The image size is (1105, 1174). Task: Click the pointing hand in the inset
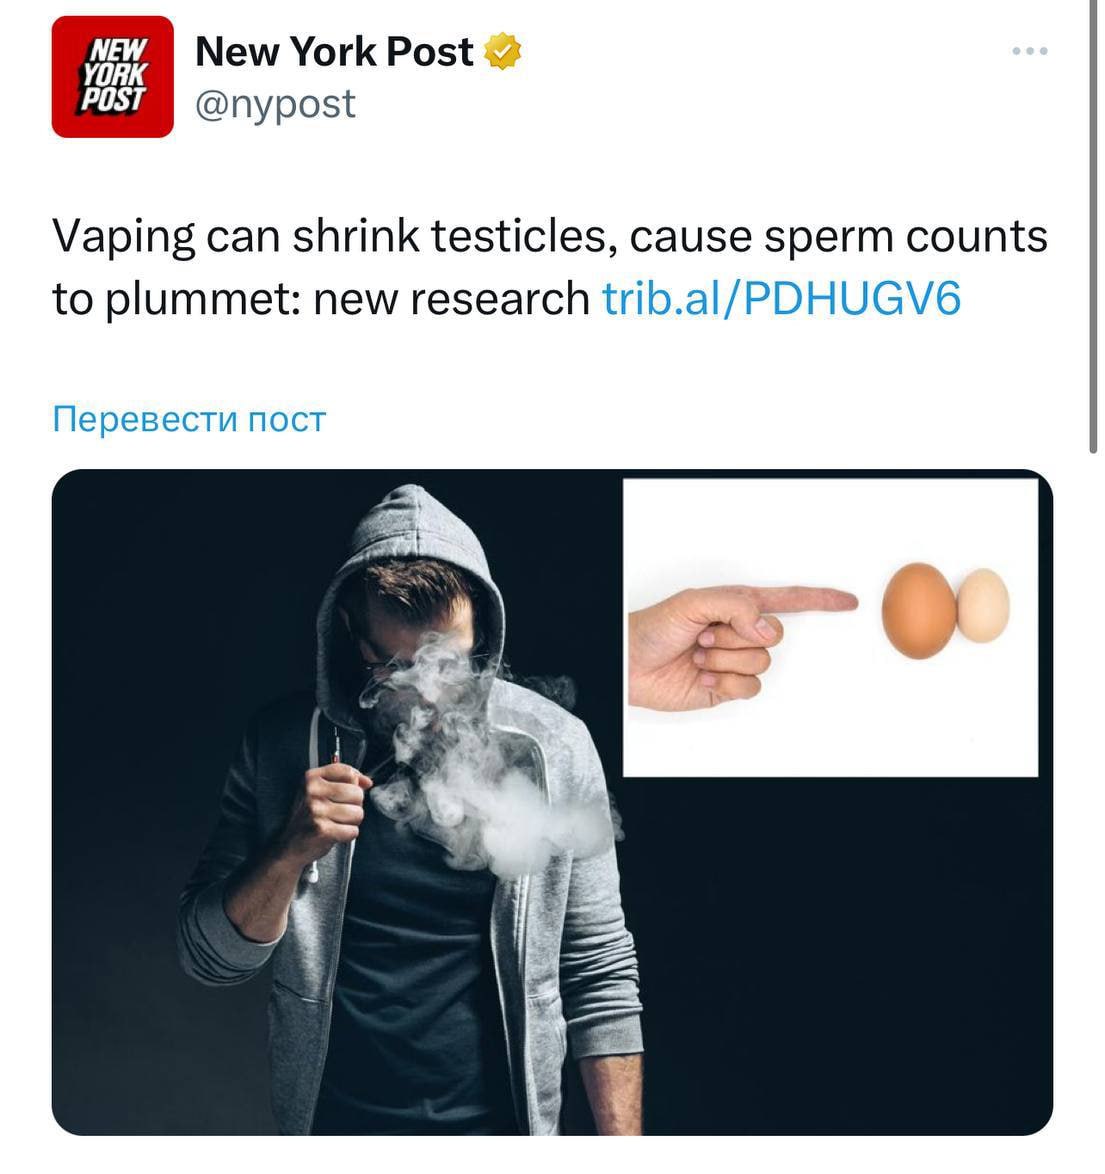(x=741, y=644)
